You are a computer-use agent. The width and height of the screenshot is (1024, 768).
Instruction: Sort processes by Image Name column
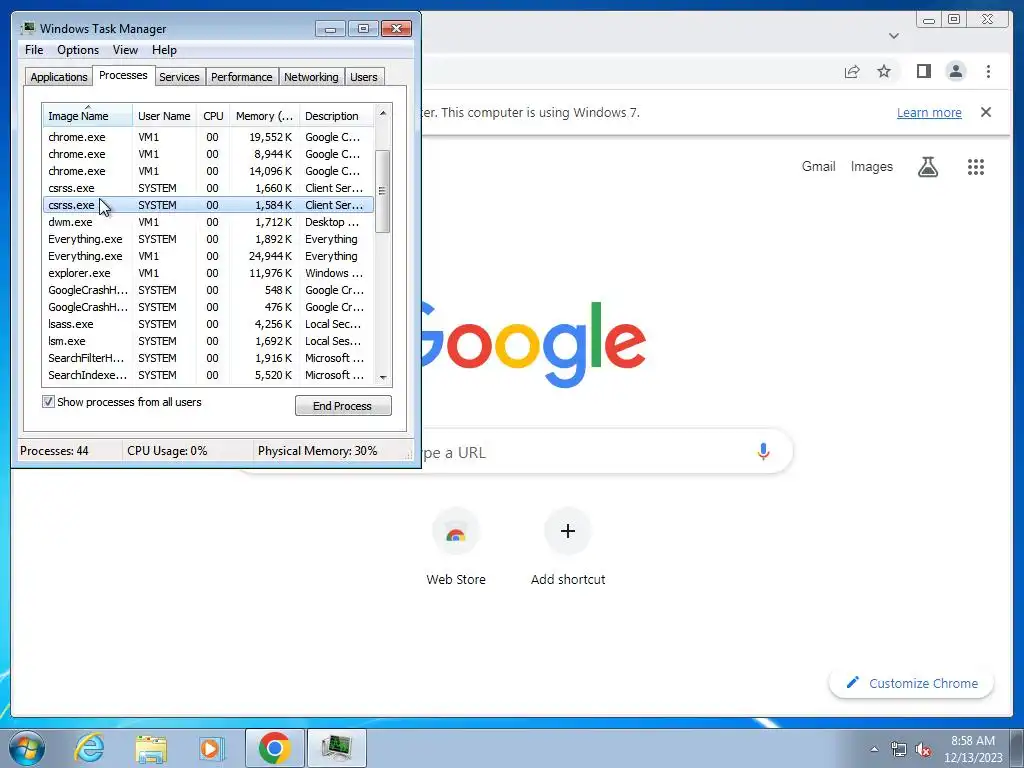(x=88, y=116)
